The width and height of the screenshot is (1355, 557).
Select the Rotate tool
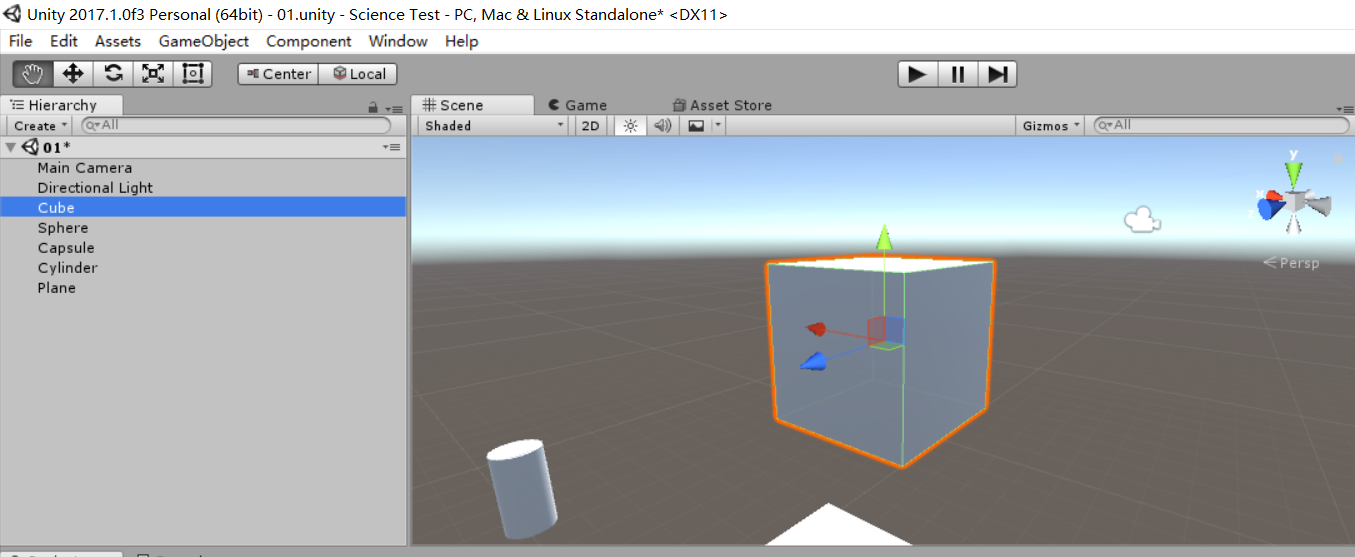click(x=113, y=74)
